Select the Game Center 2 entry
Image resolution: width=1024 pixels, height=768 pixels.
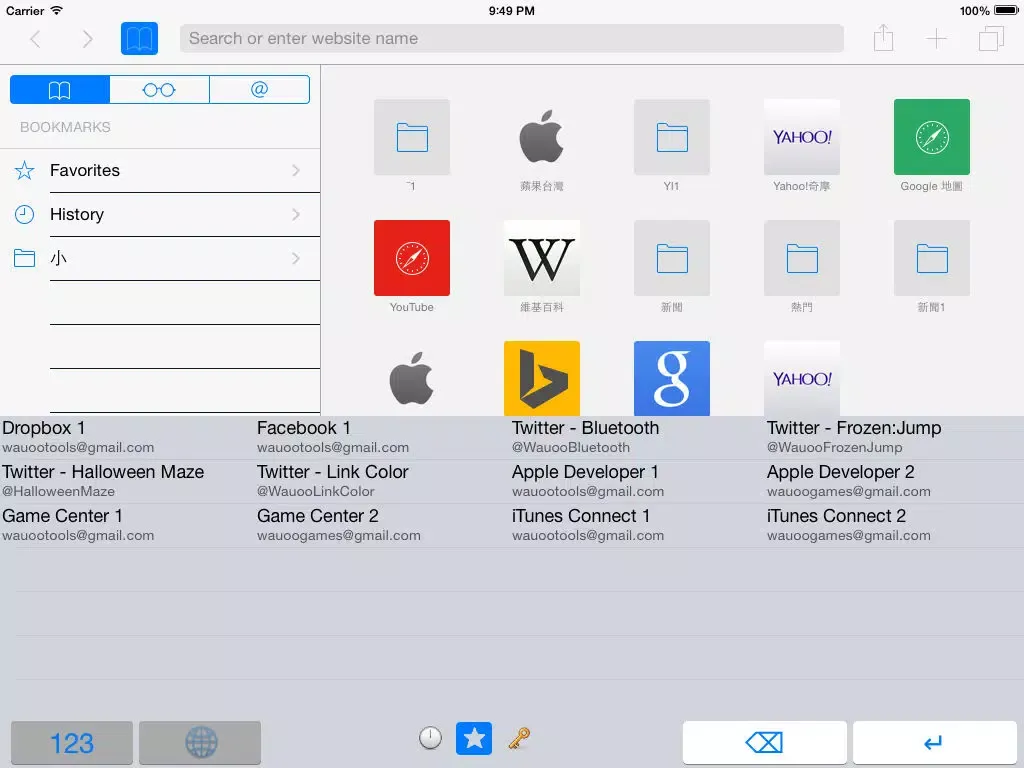(382, 525)
